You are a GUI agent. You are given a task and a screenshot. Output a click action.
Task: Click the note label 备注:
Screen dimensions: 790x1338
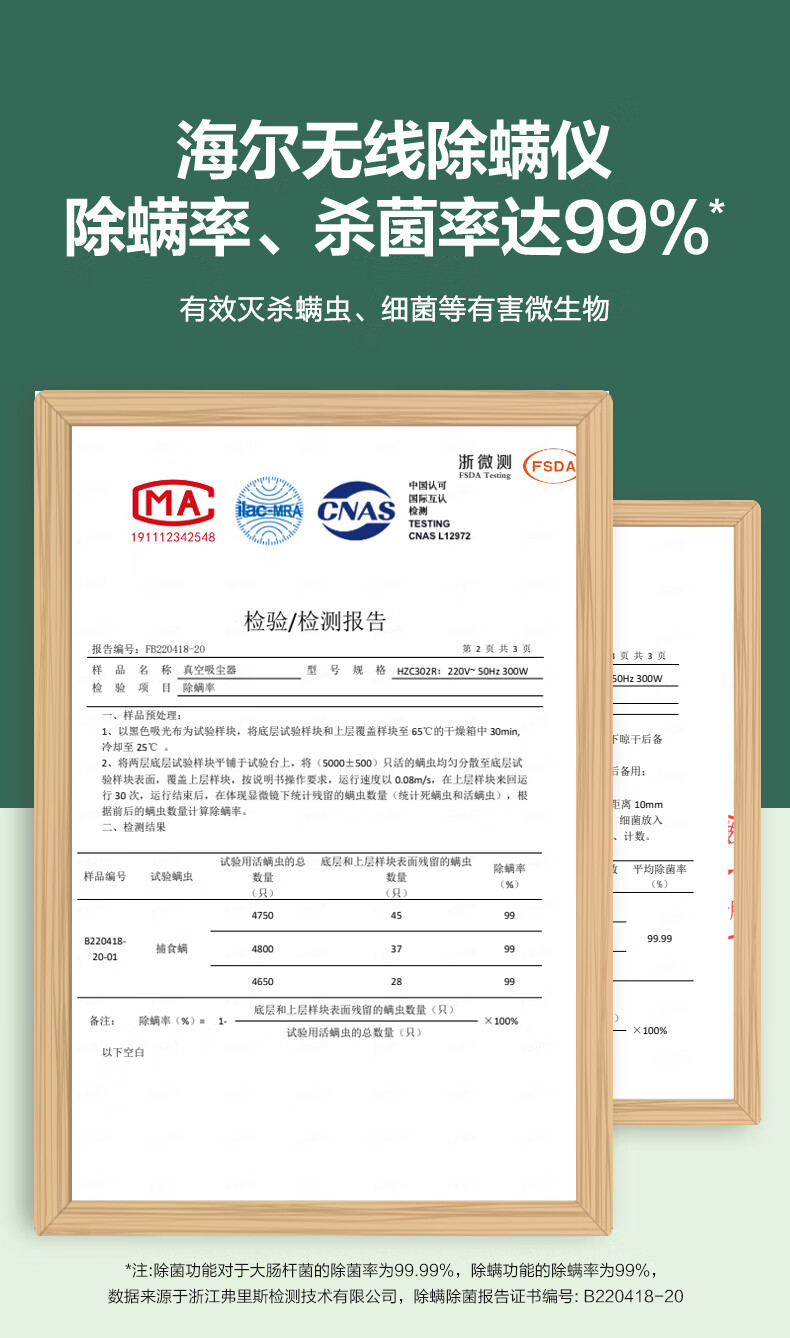tap(102, 1021)
